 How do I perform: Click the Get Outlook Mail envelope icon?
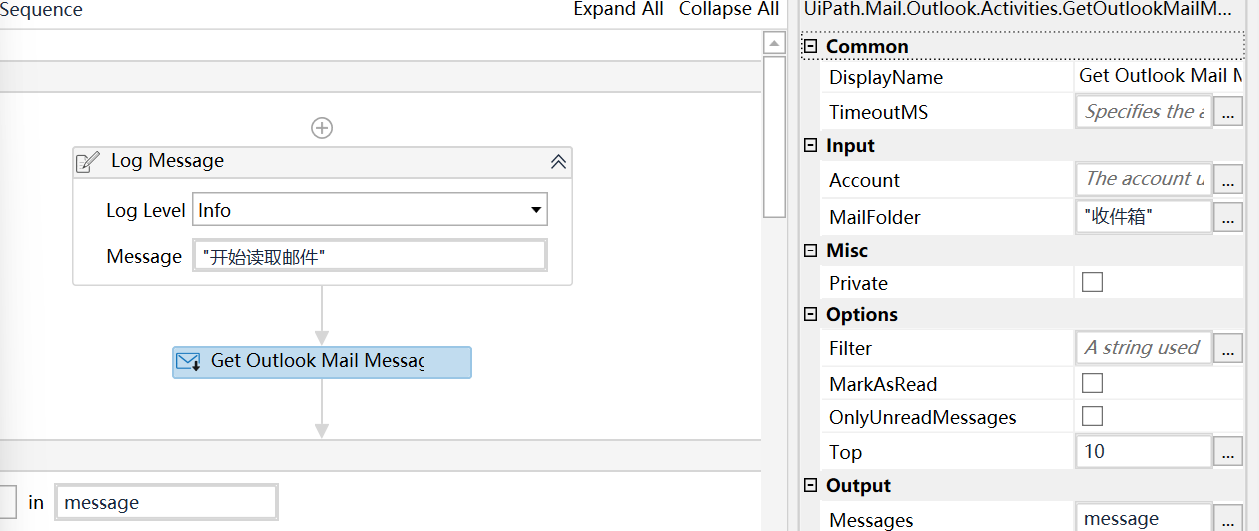point(188,361)
